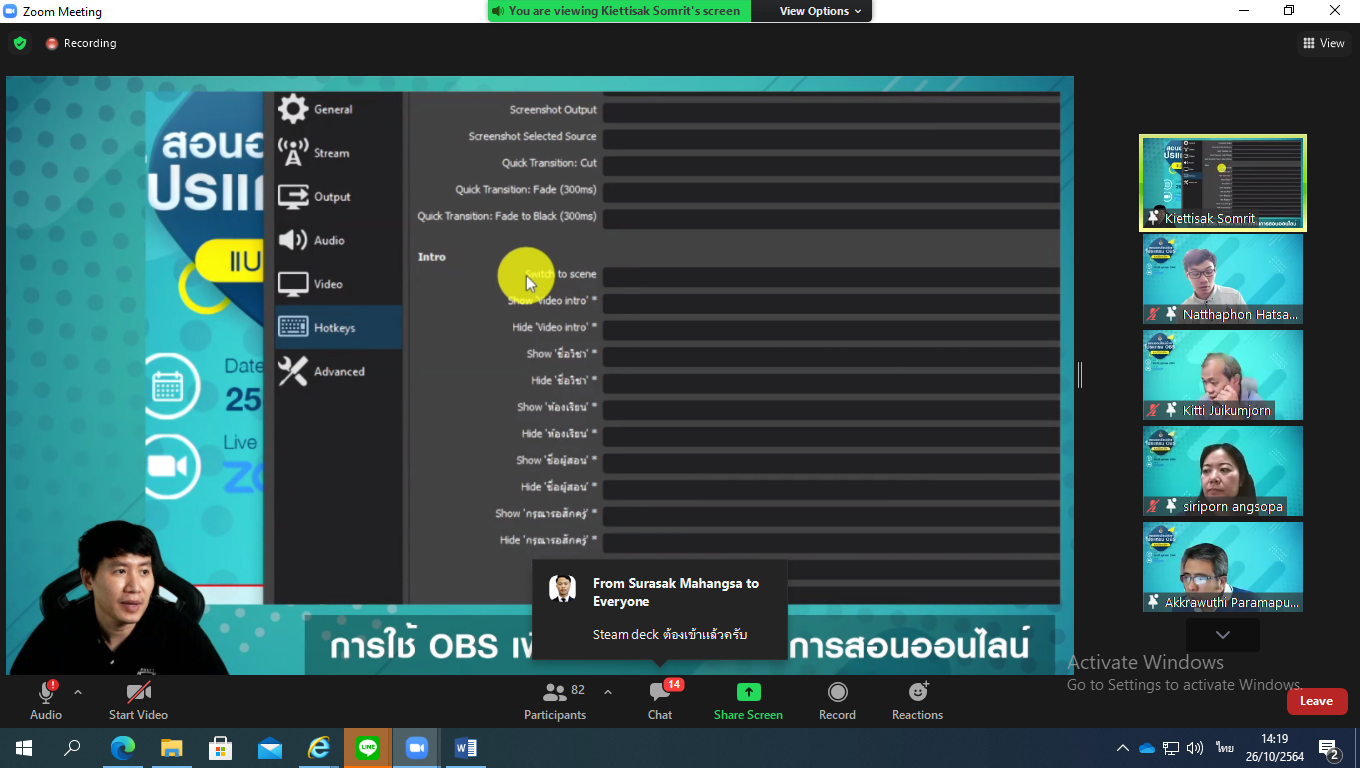
Task: Open the Windows notification center
Action: [x=1330, y=749]
